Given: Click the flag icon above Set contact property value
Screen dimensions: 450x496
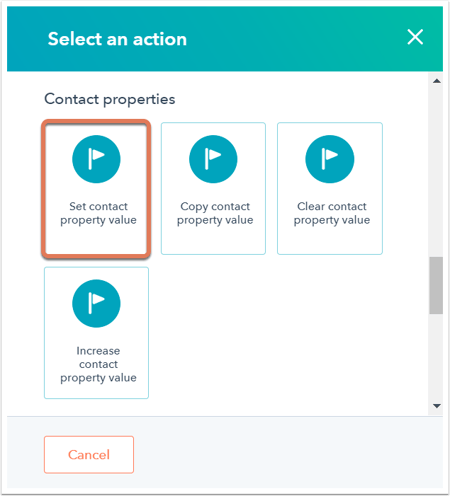Looking at the screenshot, I should point(96,159).
